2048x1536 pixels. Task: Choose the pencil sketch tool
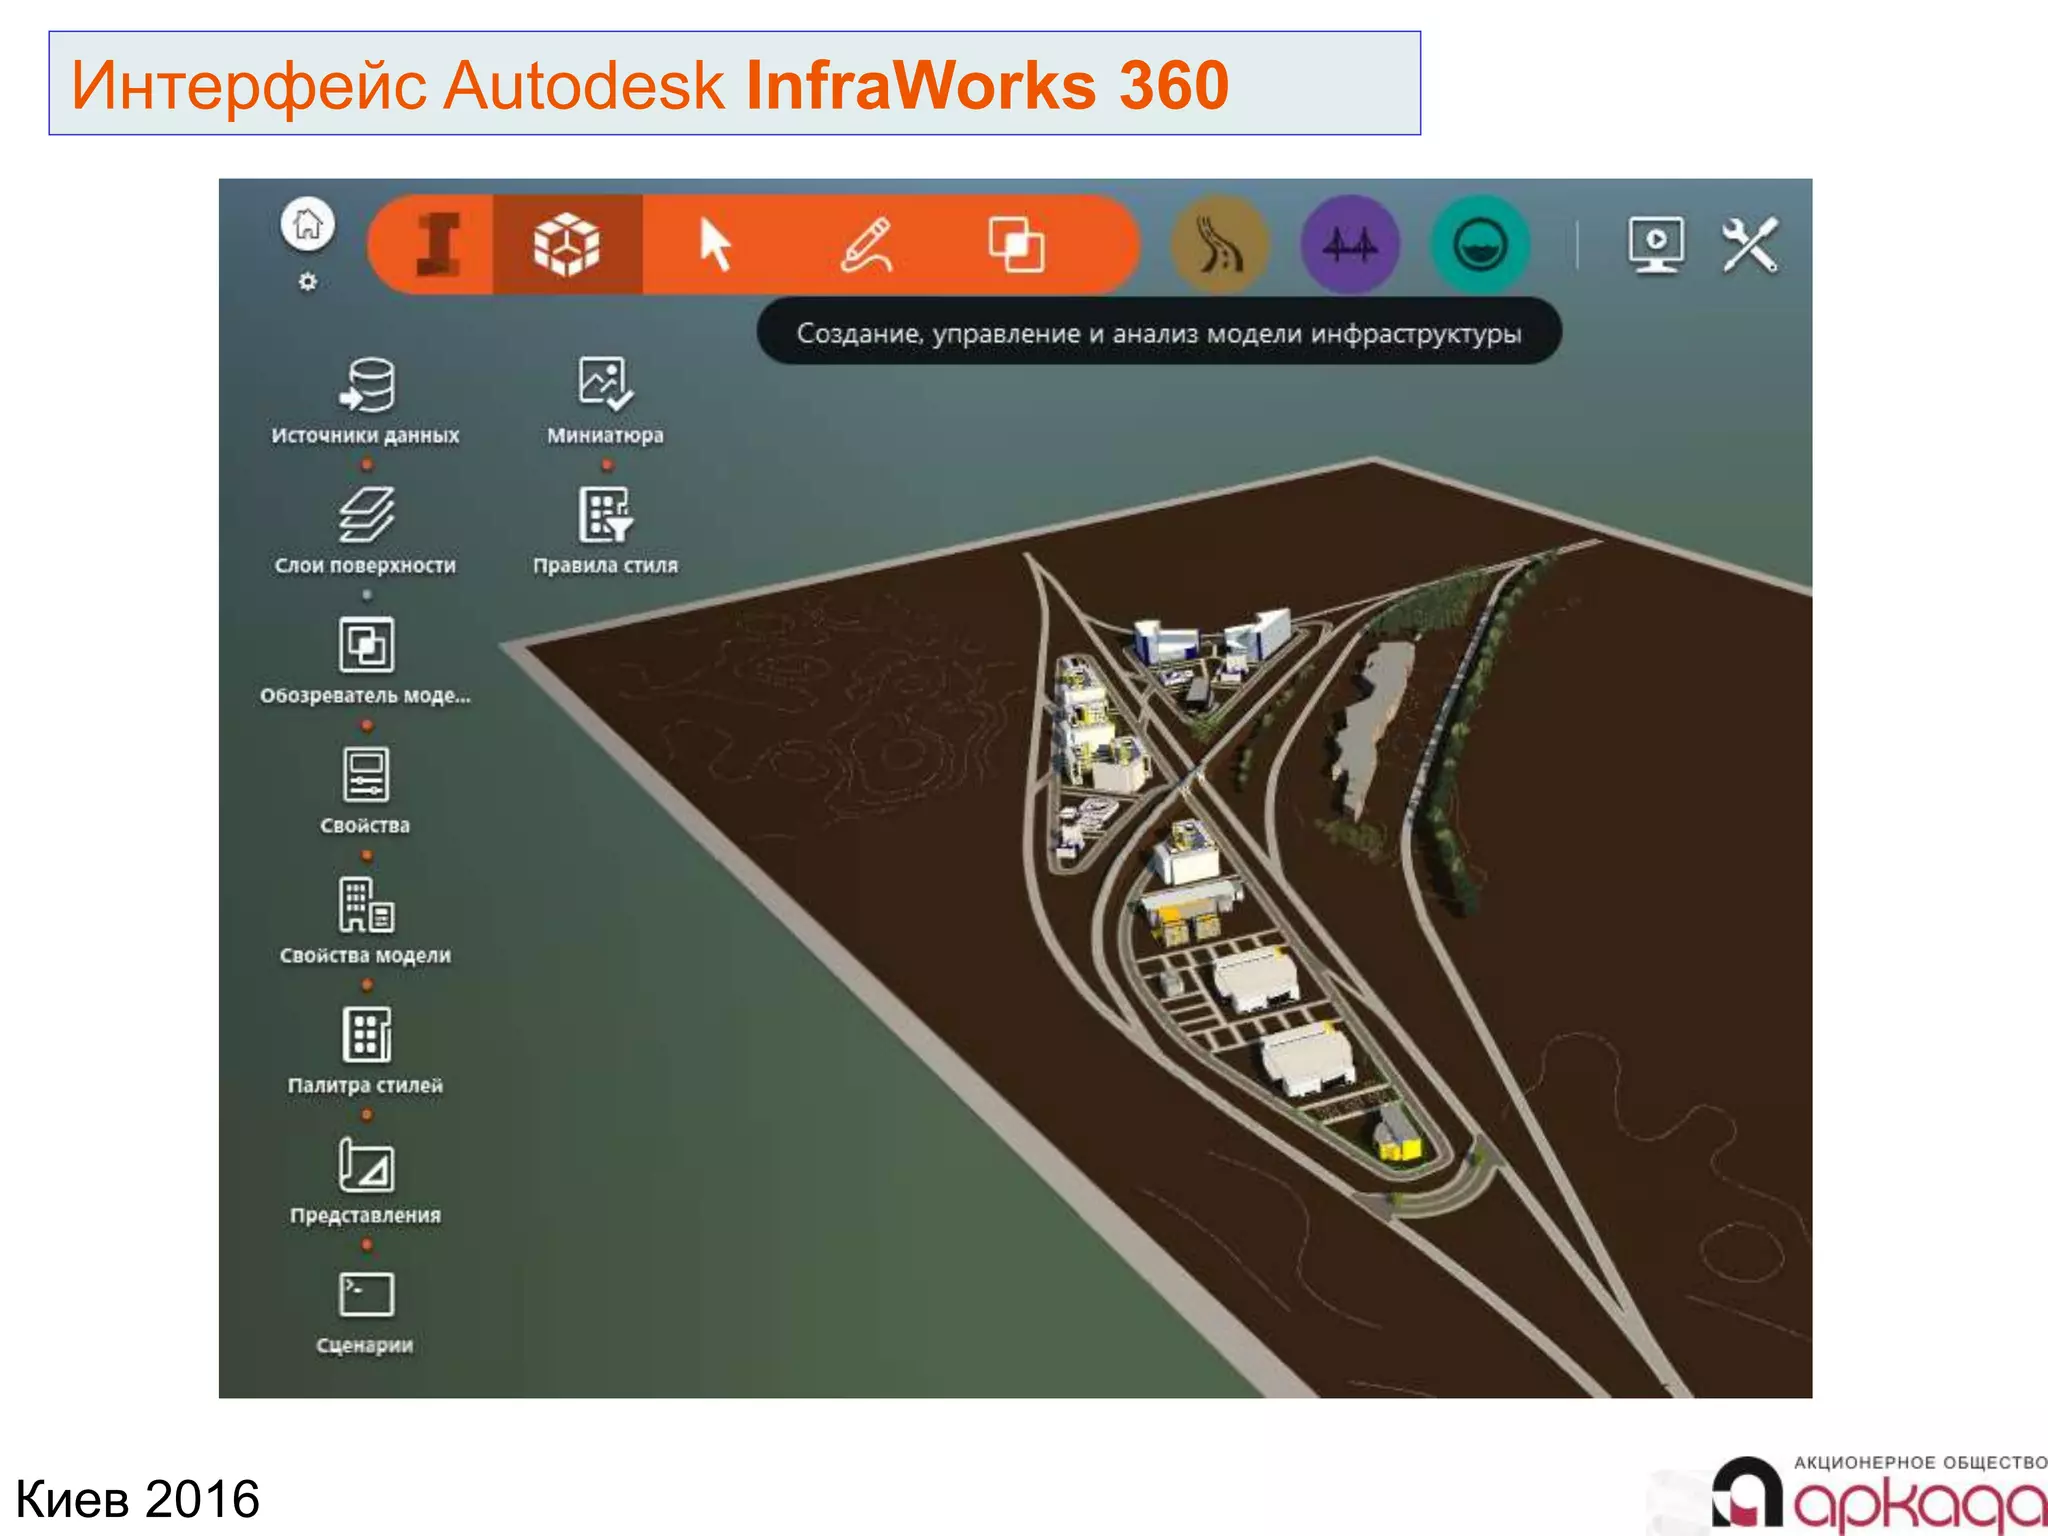tap(867, 244)
